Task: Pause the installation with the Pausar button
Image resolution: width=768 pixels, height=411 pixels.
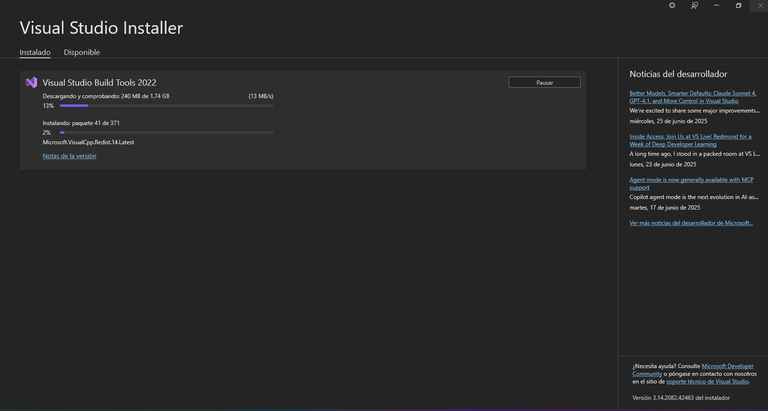Action: tap(544, 82)
